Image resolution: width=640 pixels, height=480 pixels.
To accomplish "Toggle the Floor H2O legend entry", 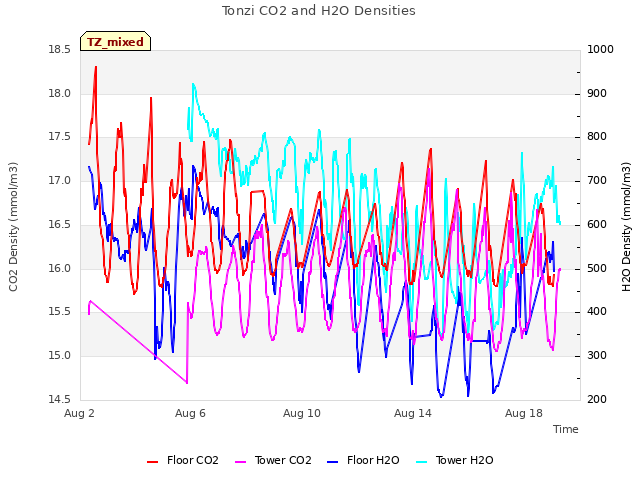I will (363, 460).
